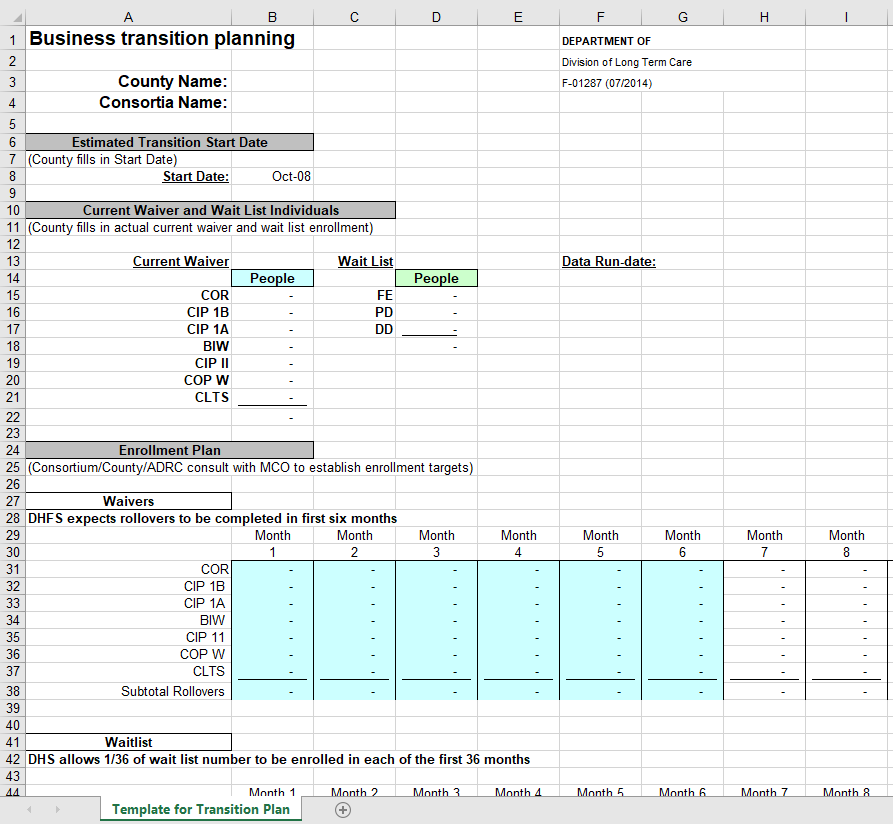
Task: Select the Oct-08 start date cell
Action: (272, 177)
